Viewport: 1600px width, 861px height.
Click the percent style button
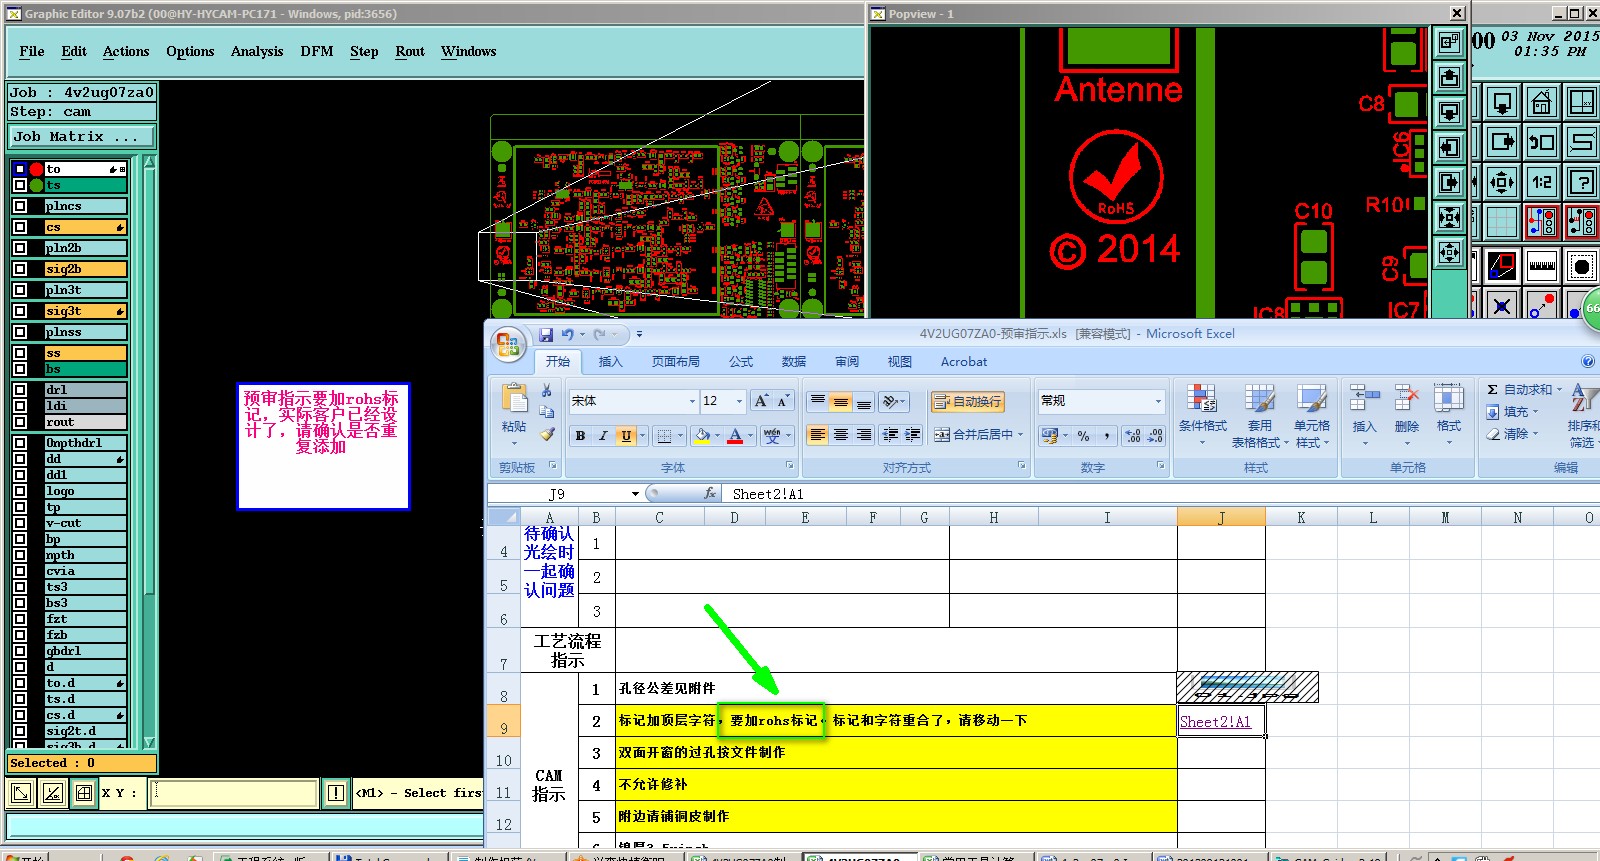tap(1083, 436)
